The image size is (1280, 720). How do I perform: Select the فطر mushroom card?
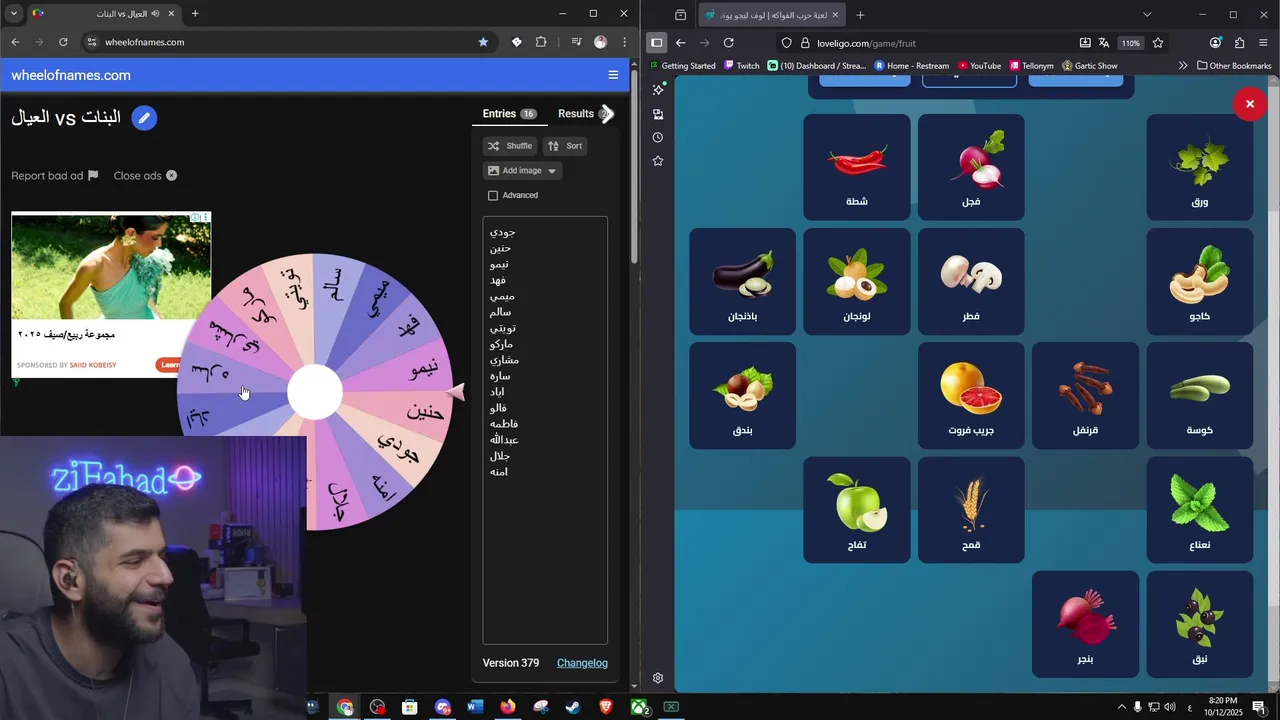(971, 282)
